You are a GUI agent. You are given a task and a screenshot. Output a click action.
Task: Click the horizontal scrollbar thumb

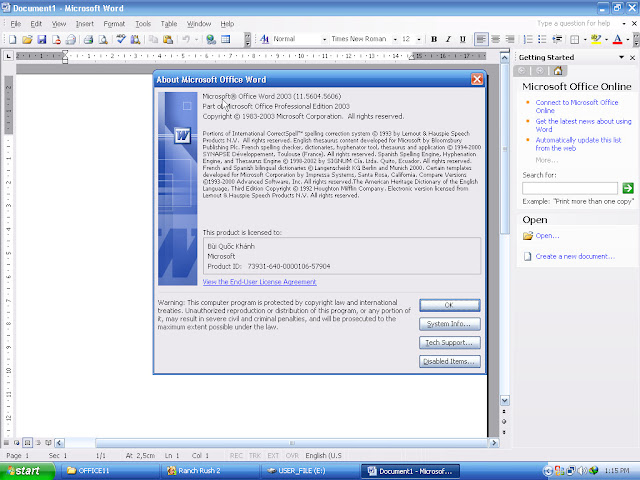pyautogui.click(x=291, y=443)
